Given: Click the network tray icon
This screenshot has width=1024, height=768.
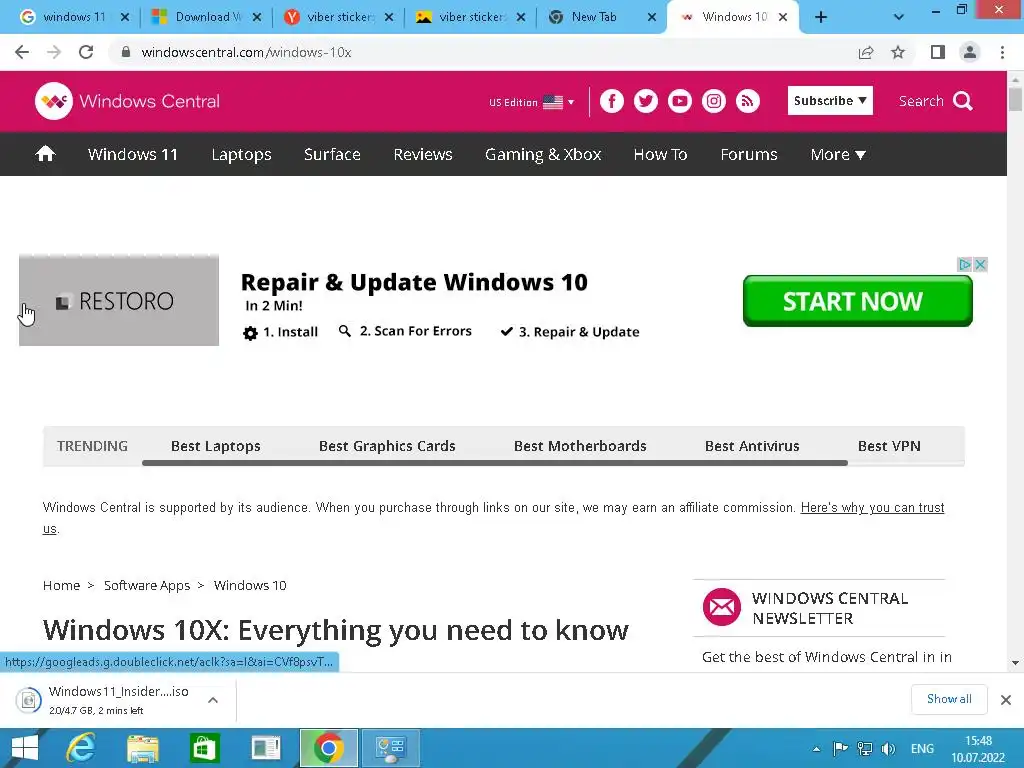Looking at the screenshot, I should click(865, 749).
